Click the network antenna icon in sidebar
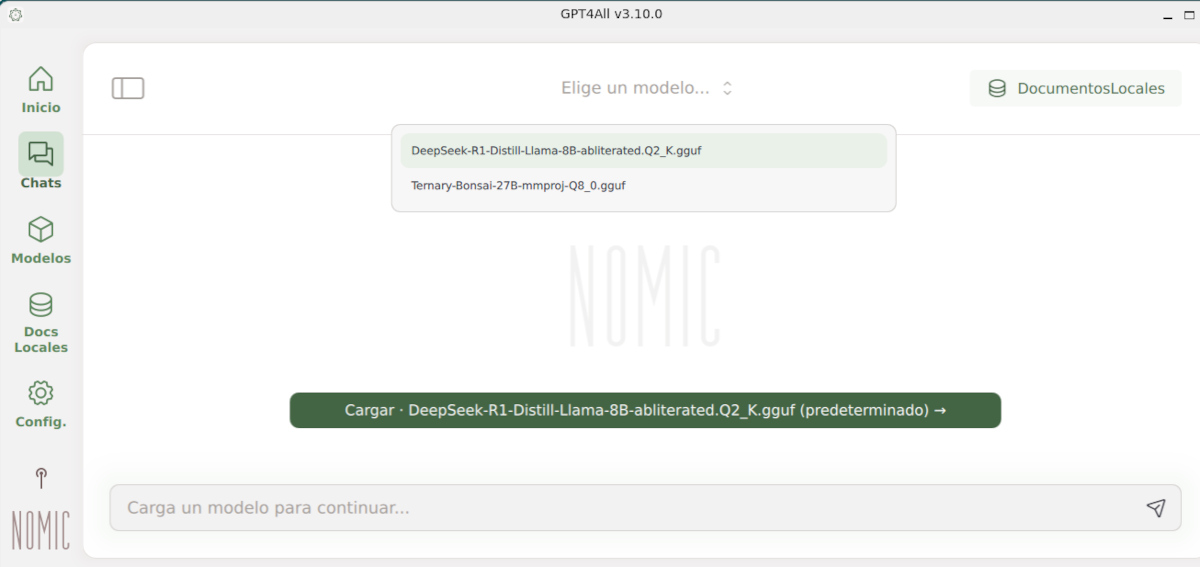 [41, 478]
